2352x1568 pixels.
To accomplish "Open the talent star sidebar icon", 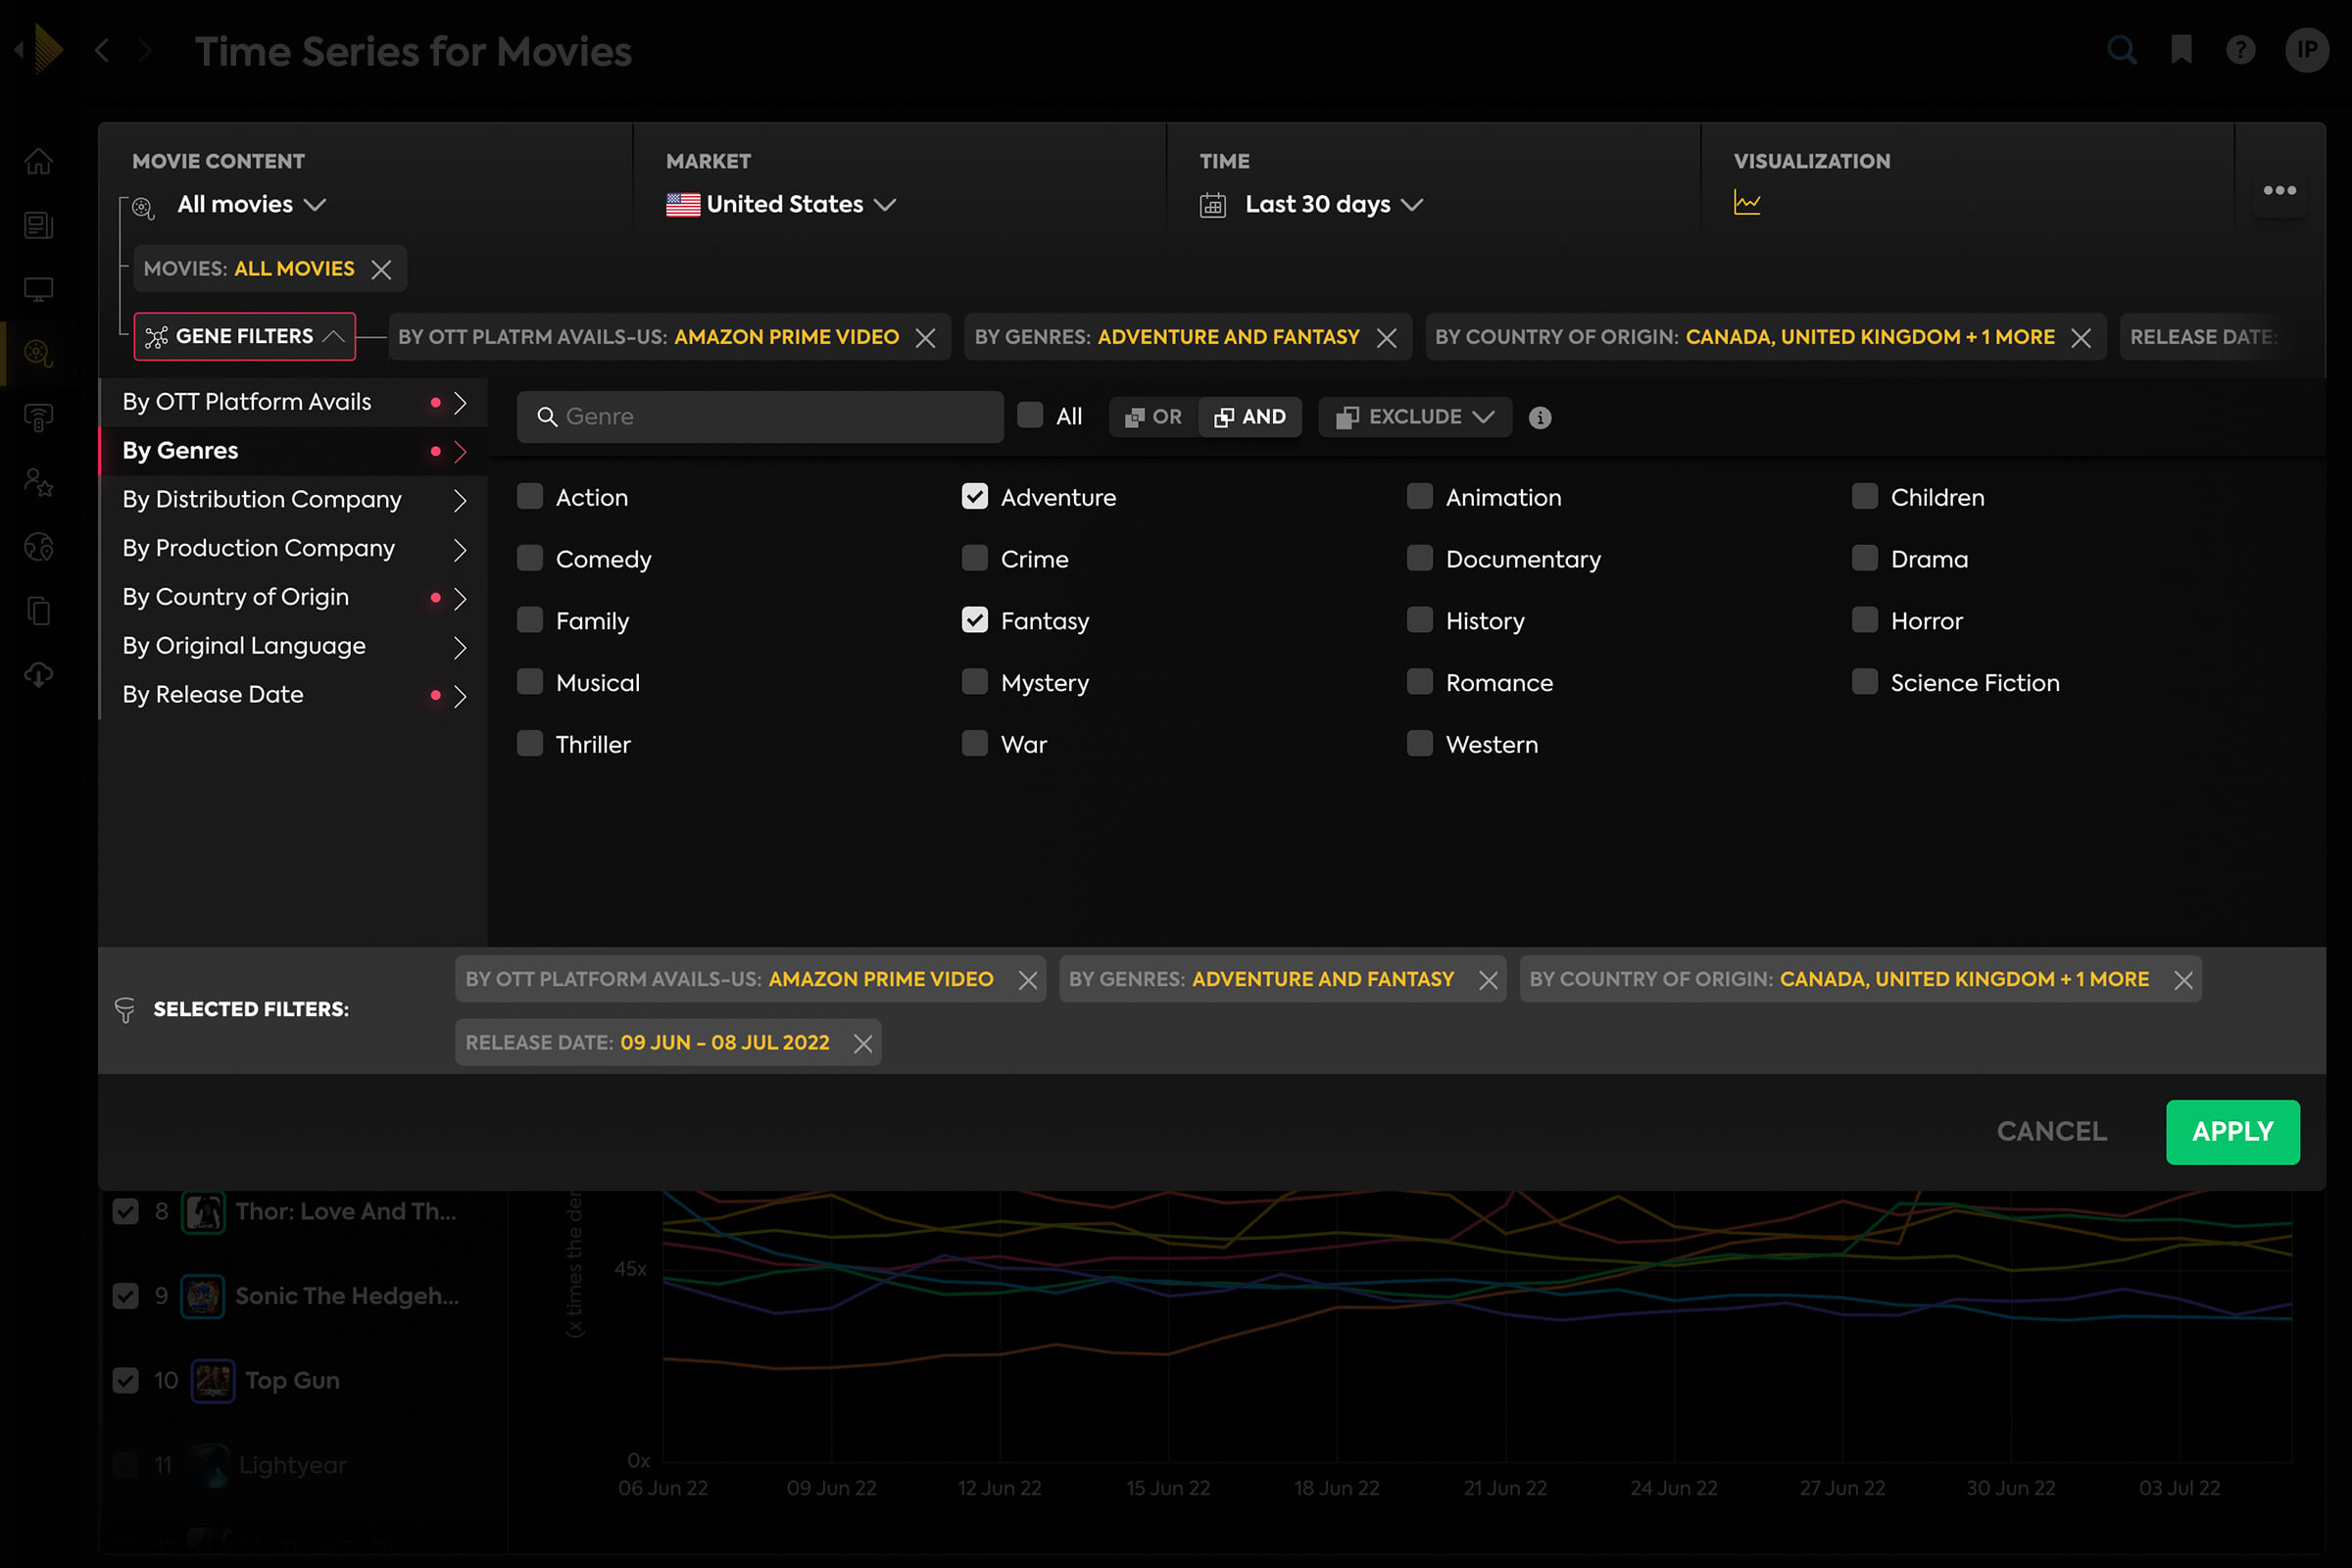I will tap(38, 483).
